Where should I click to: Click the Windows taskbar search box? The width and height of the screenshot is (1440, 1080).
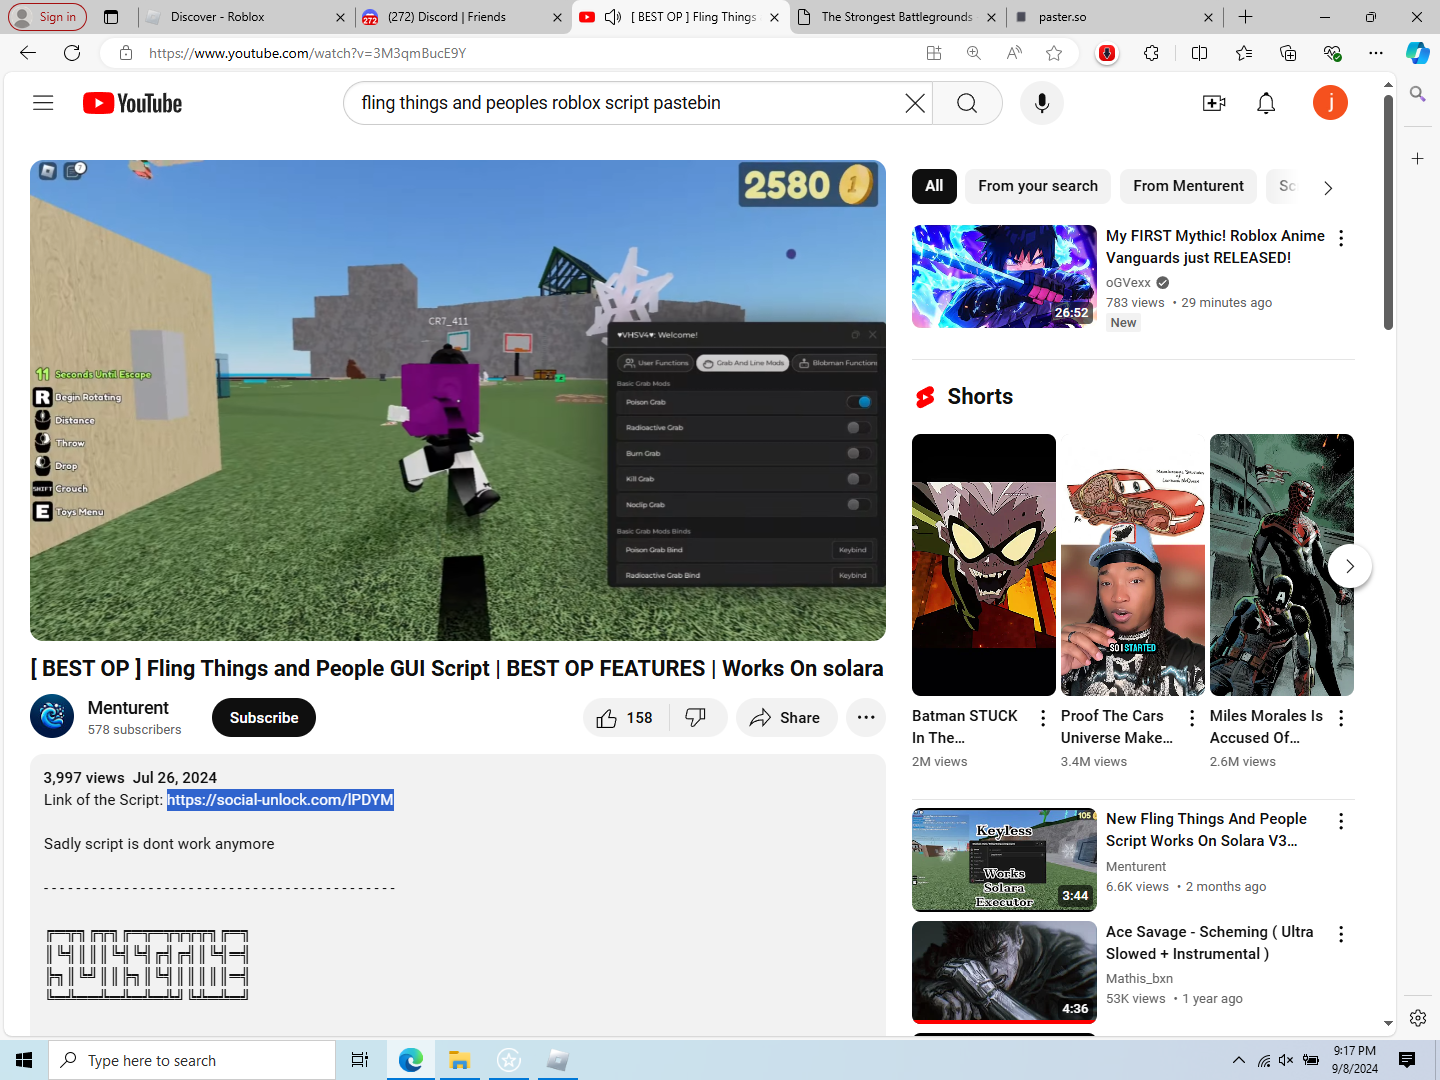pyautogui.click(x=192, y=1060)
